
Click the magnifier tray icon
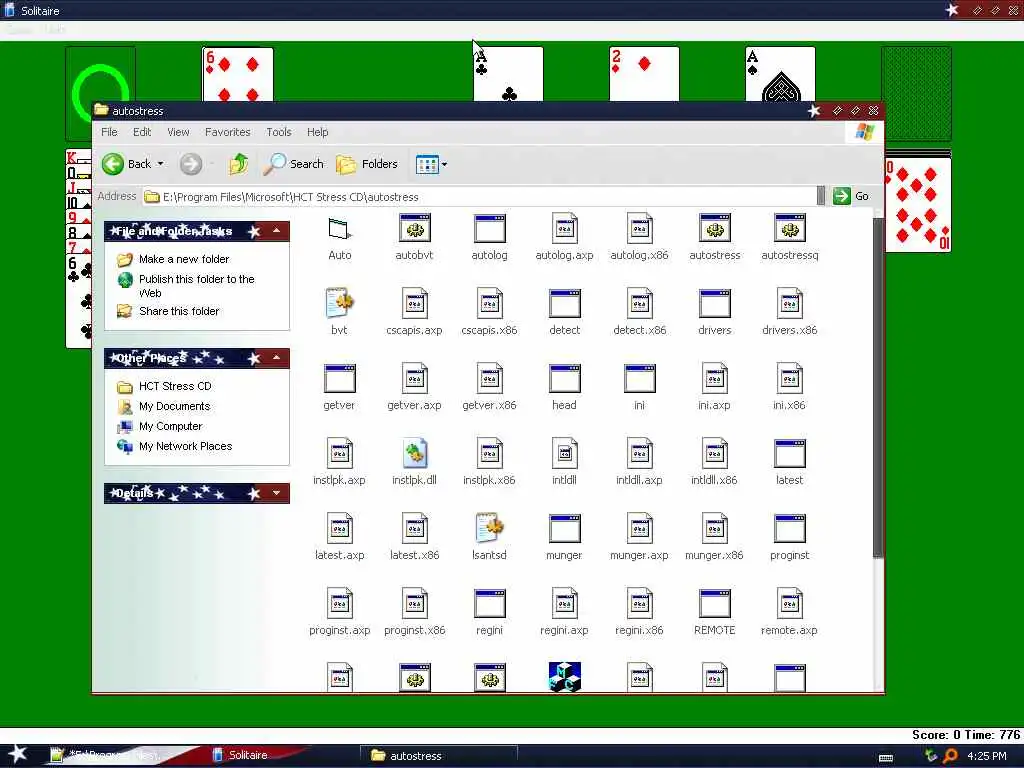pos(951,756)
